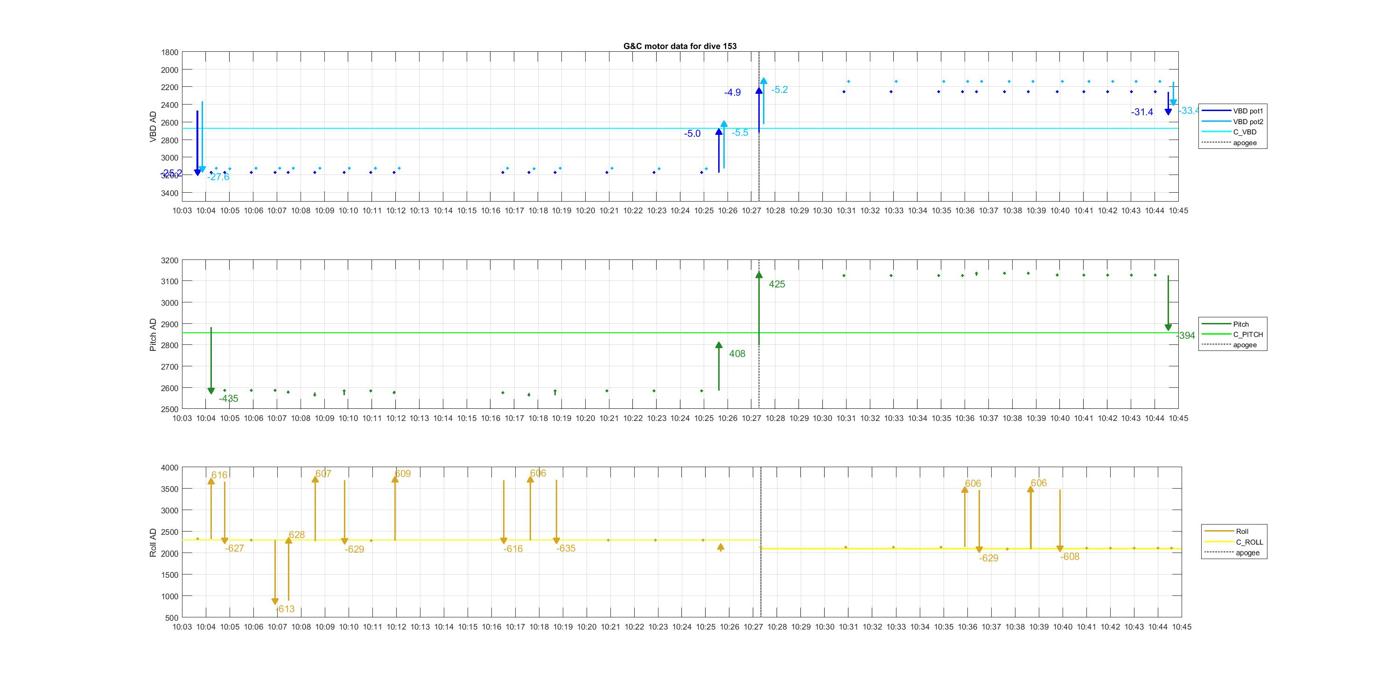Click the Roll arrow labeled -608

coord(1060,522)
